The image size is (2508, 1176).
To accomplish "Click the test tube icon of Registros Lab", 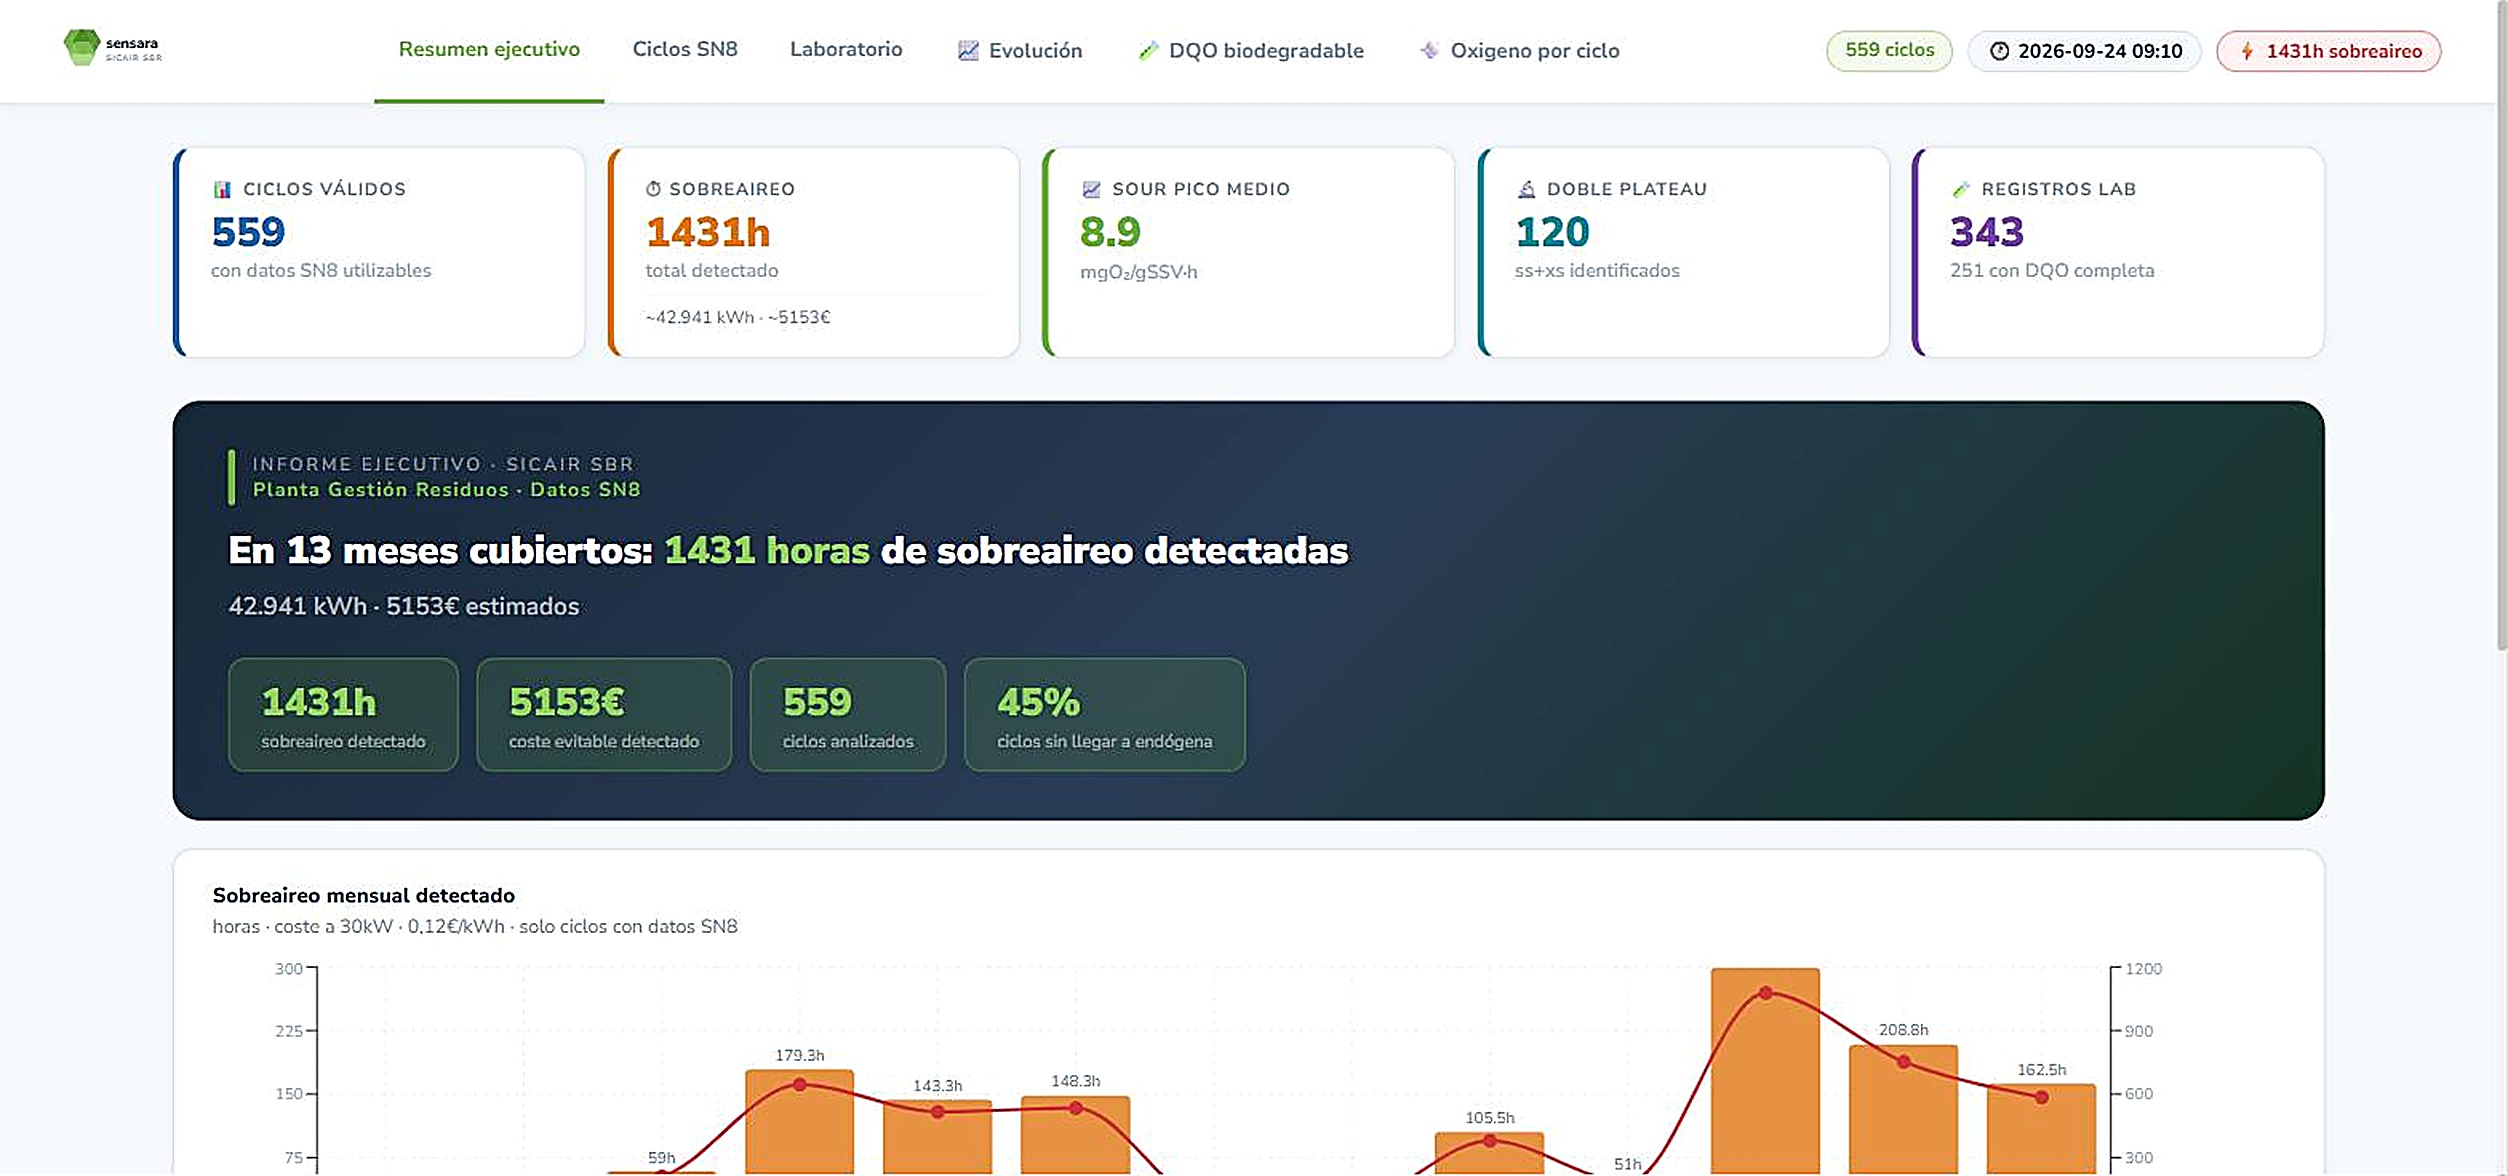I will (1961, 189).
